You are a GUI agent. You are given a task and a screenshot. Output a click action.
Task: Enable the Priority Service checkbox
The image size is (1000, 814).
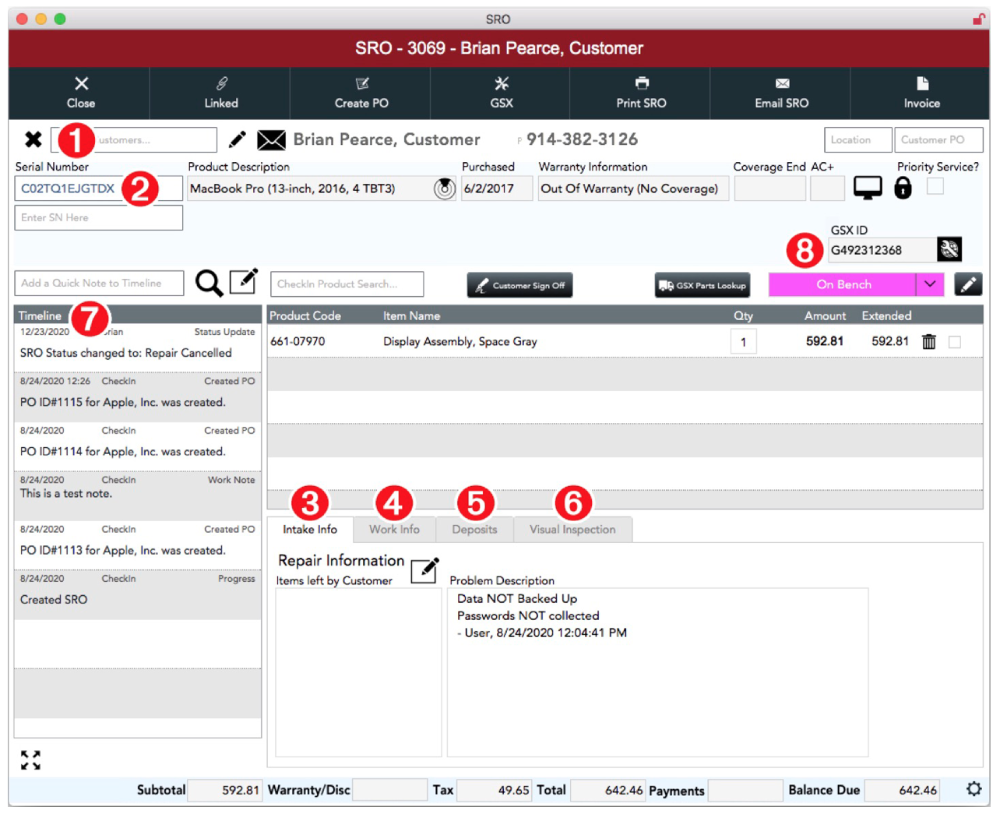935,186
